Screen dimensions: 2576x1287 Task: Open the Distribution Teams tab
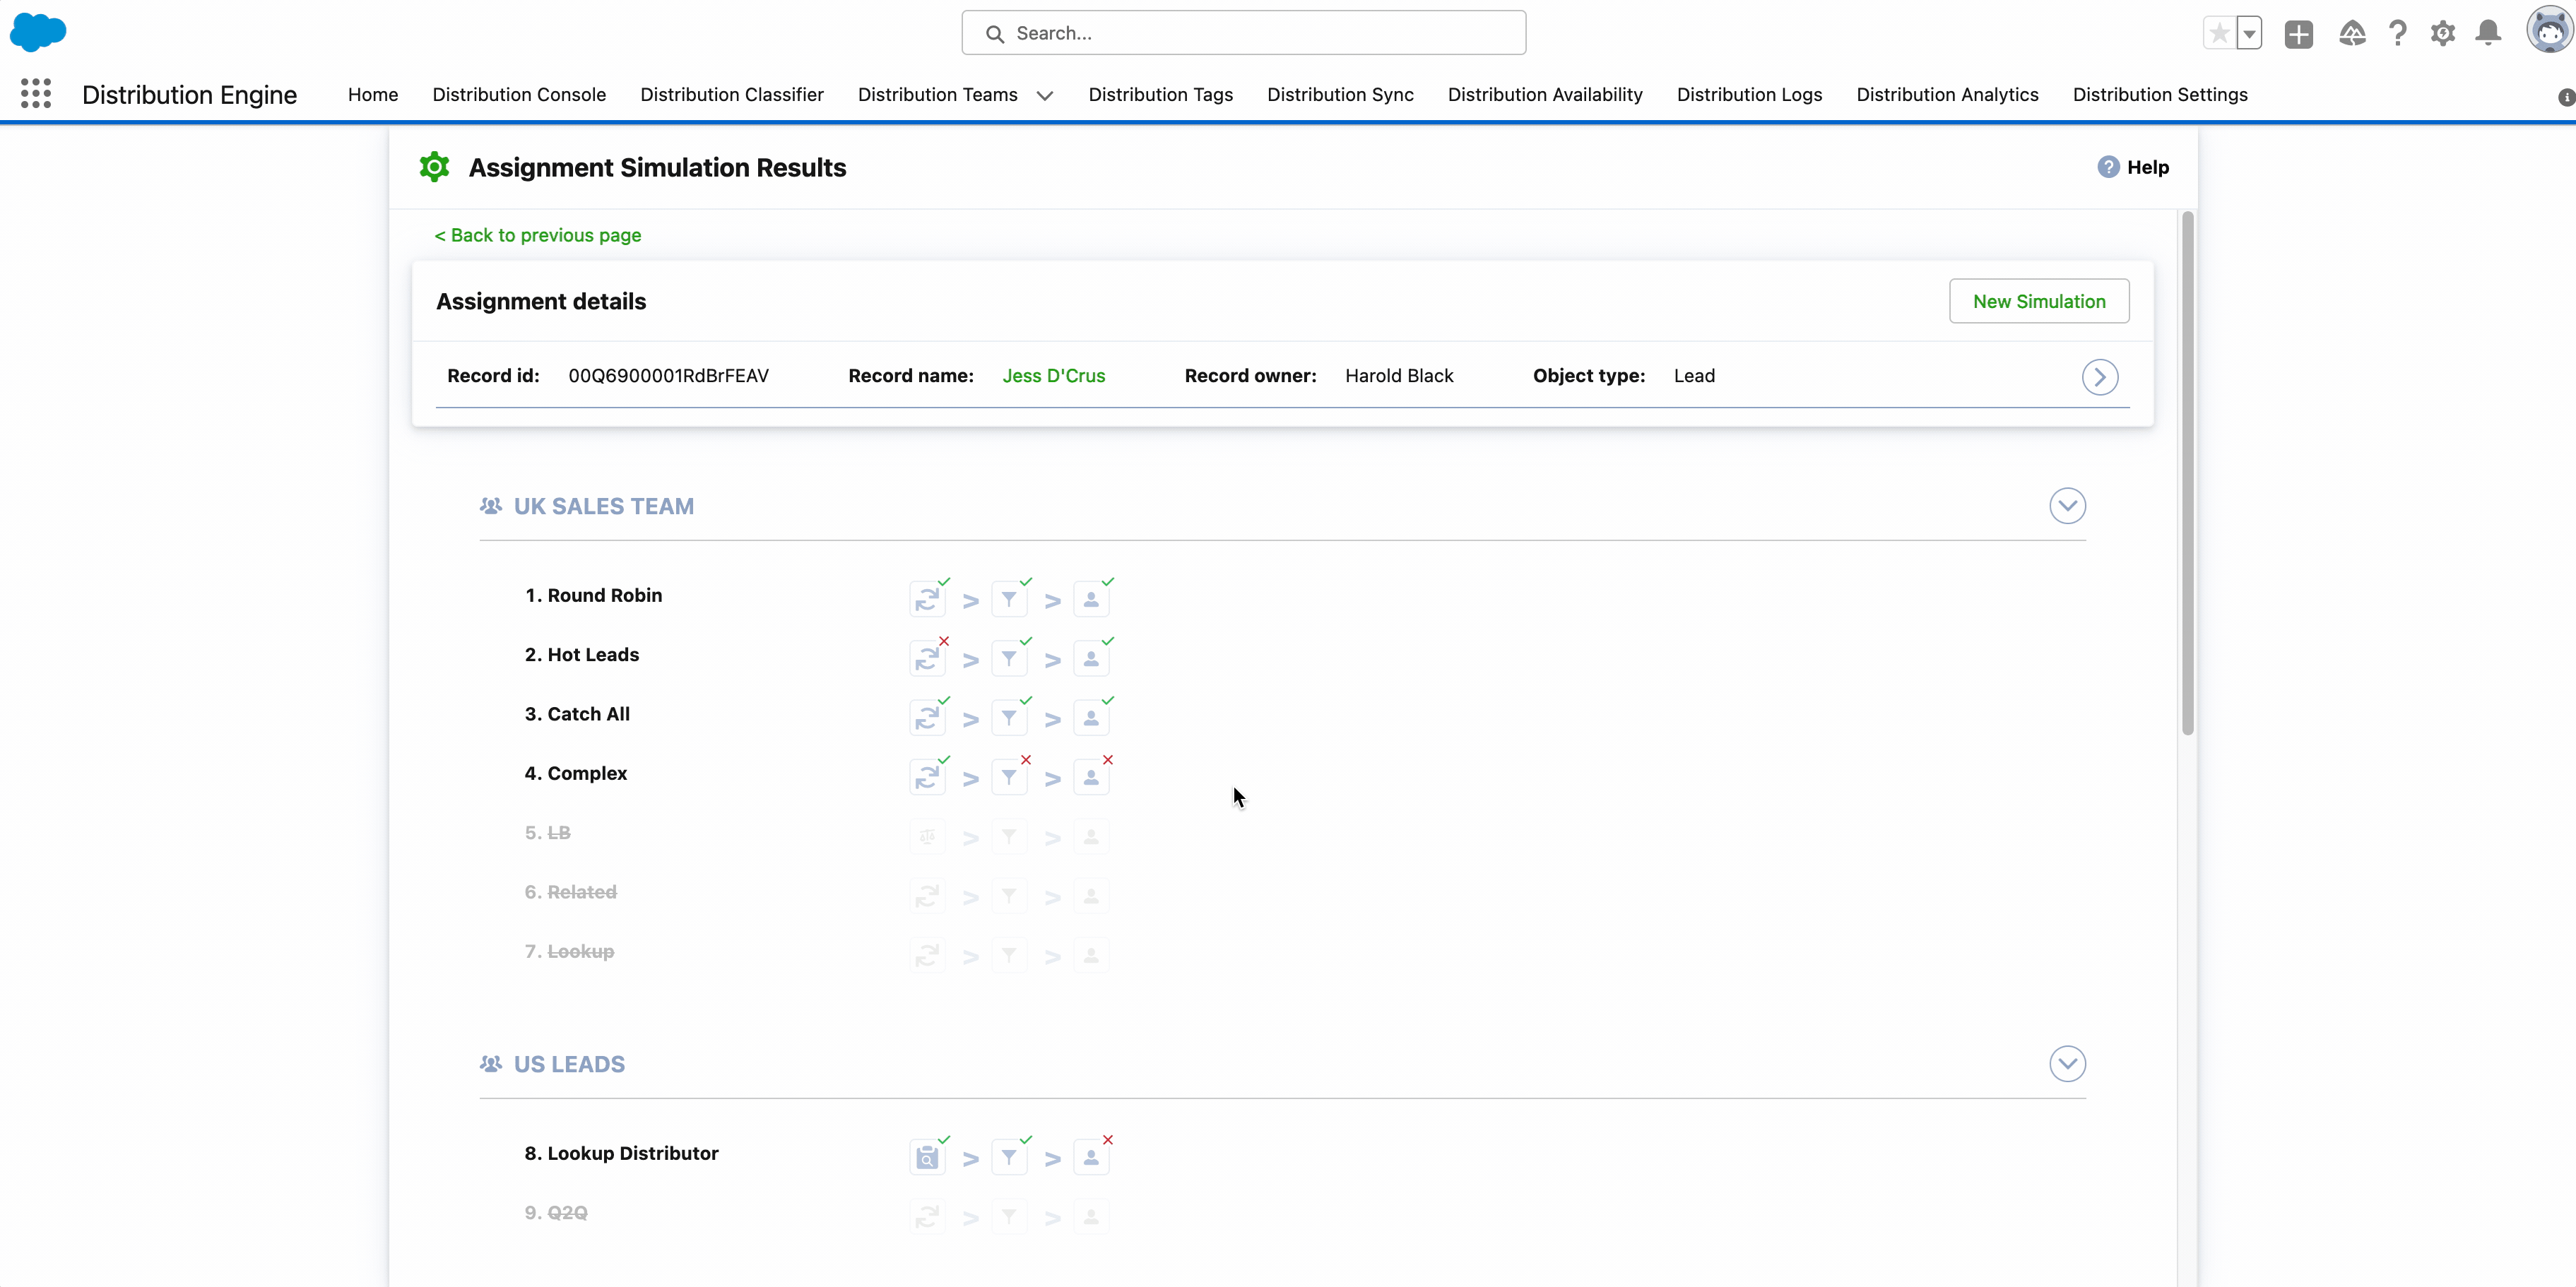click(x=937, y=94)
